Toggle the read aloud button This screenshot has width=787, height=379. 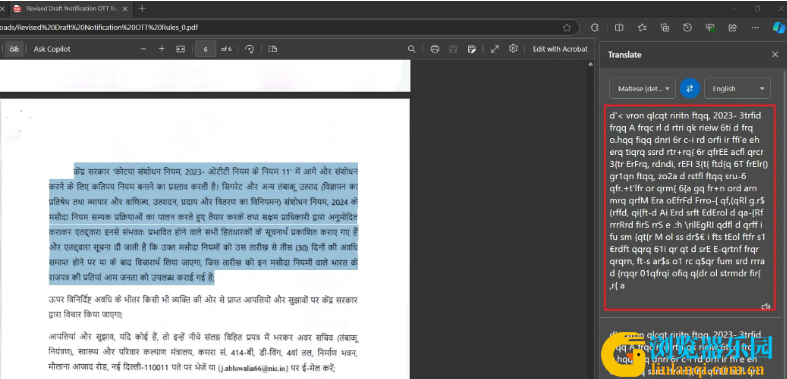[x=16, y=49]
